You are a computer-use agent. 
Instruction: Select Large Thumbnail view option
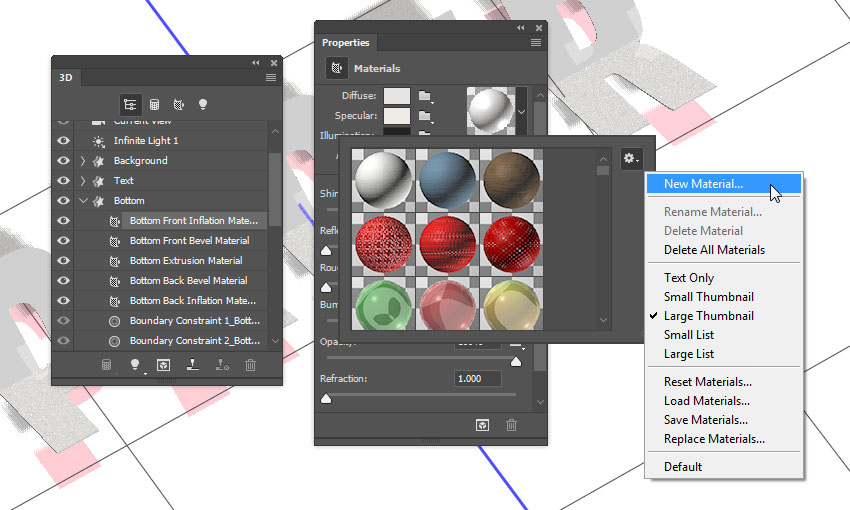(709, 315)
